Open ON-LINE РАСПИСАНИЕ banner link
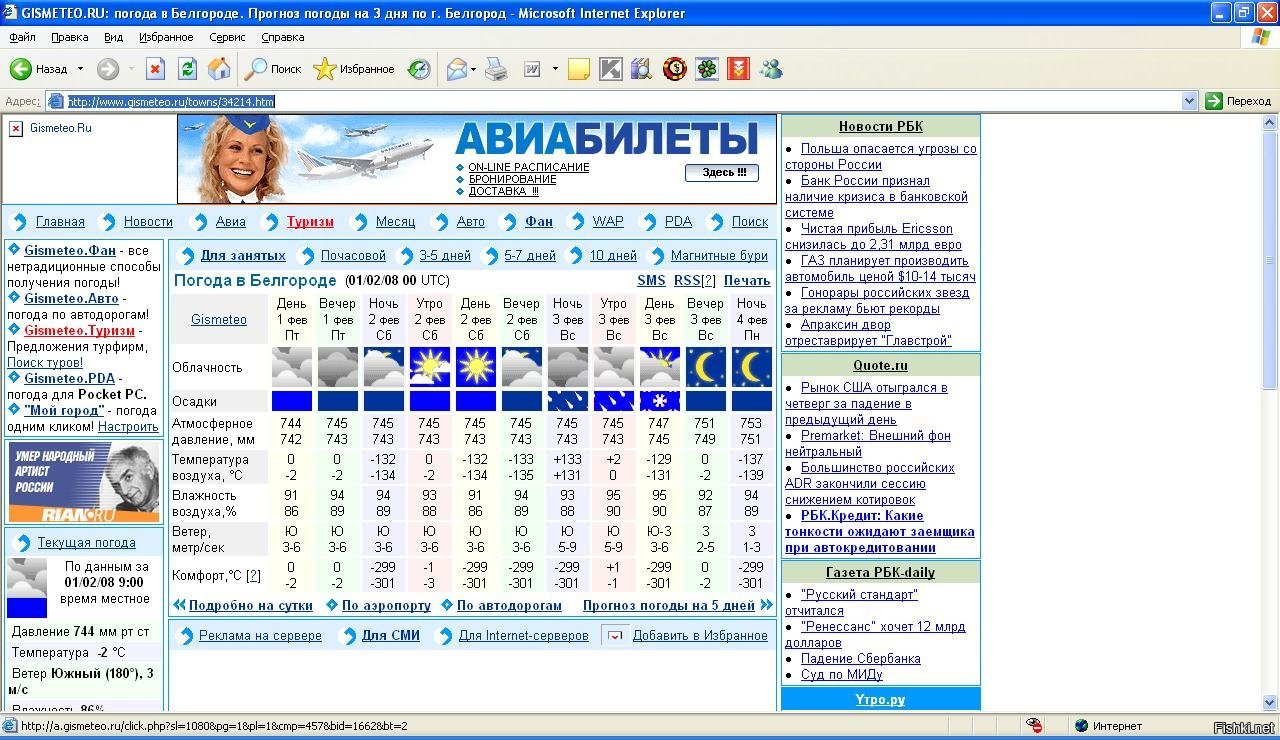Screen dimensions: 1280x740 point(529,167)
